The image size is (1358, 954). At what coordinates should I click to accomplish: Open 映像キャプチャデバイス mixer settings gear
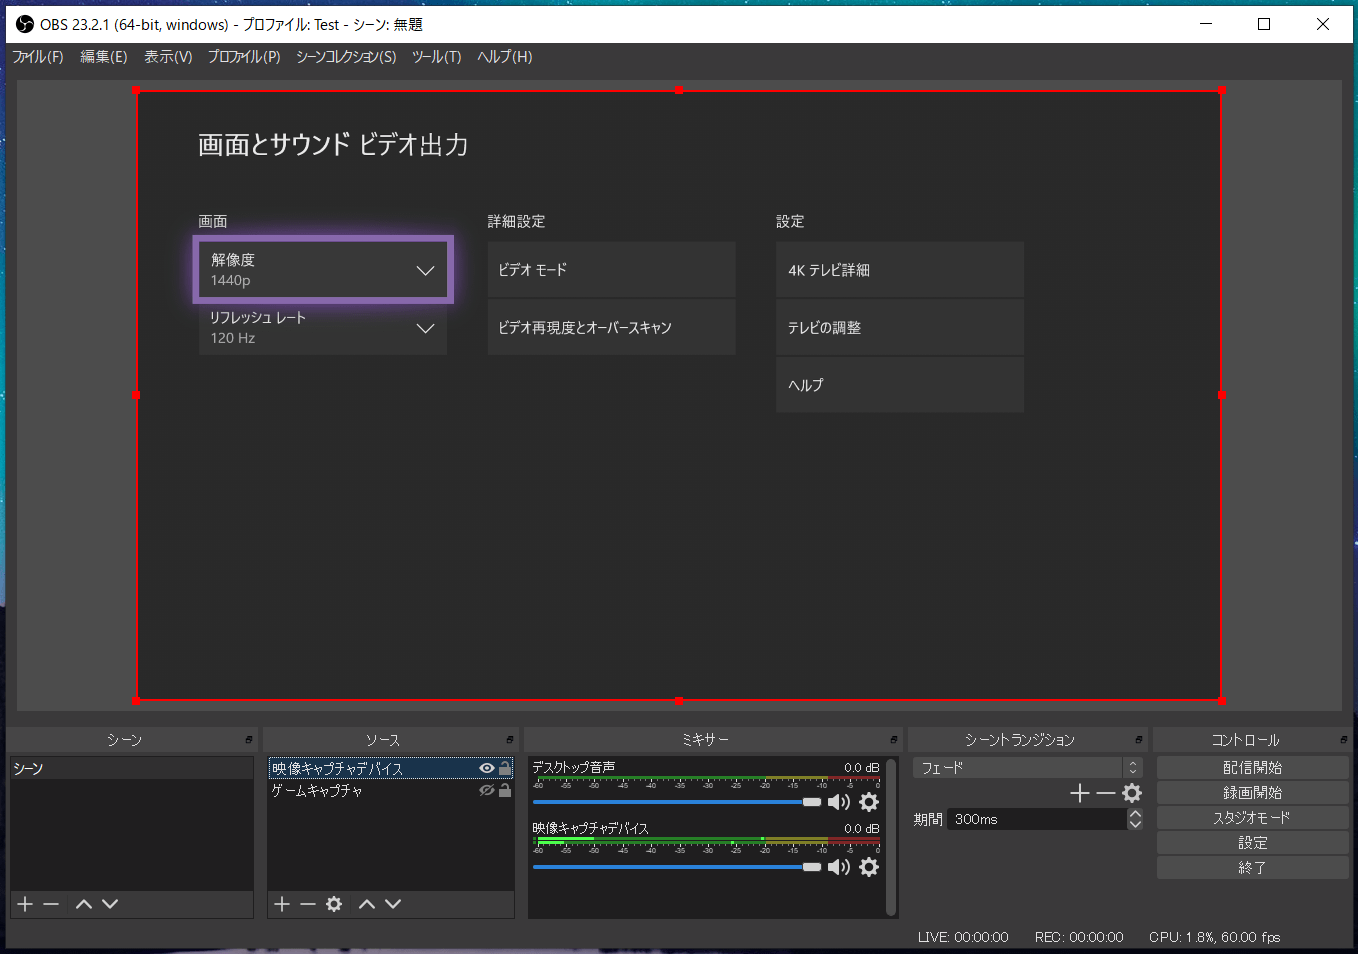869,867
